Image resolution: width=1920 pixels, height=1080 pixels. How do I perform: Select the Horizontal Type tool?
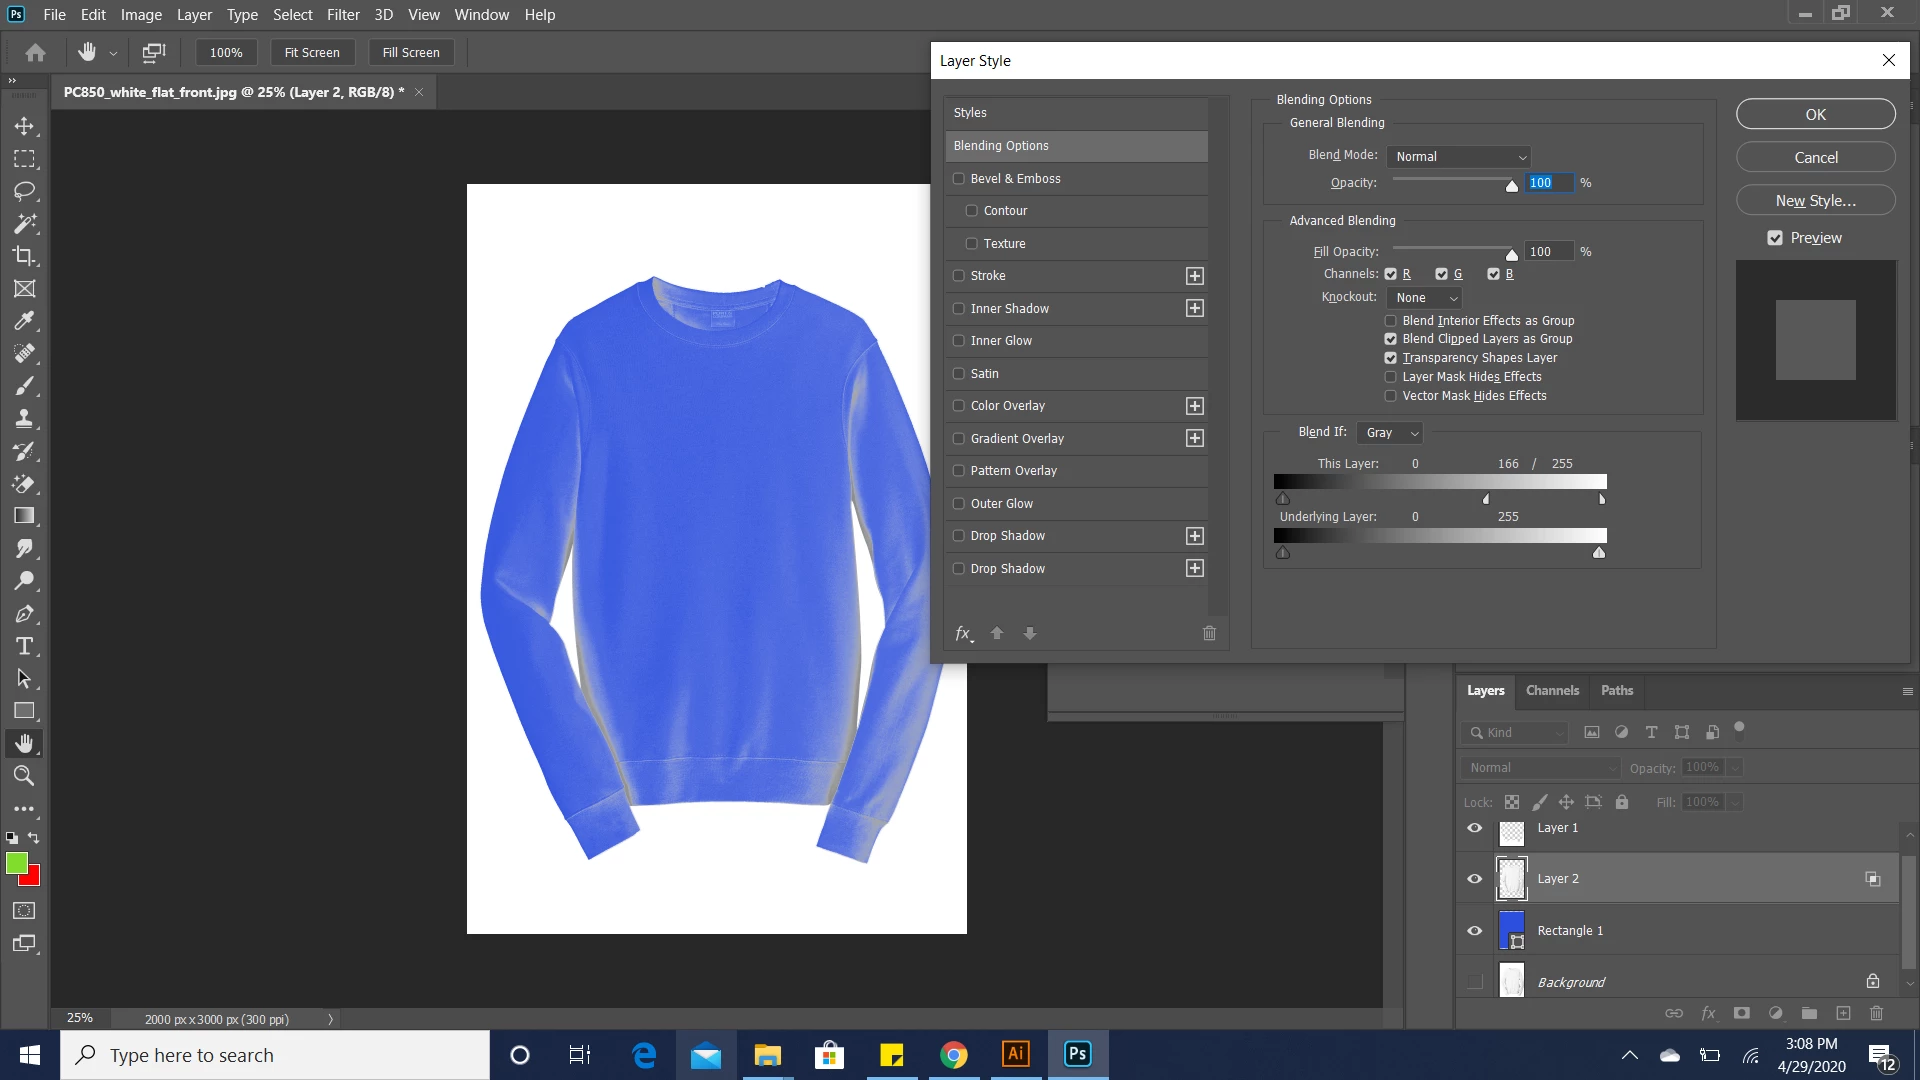24,646
